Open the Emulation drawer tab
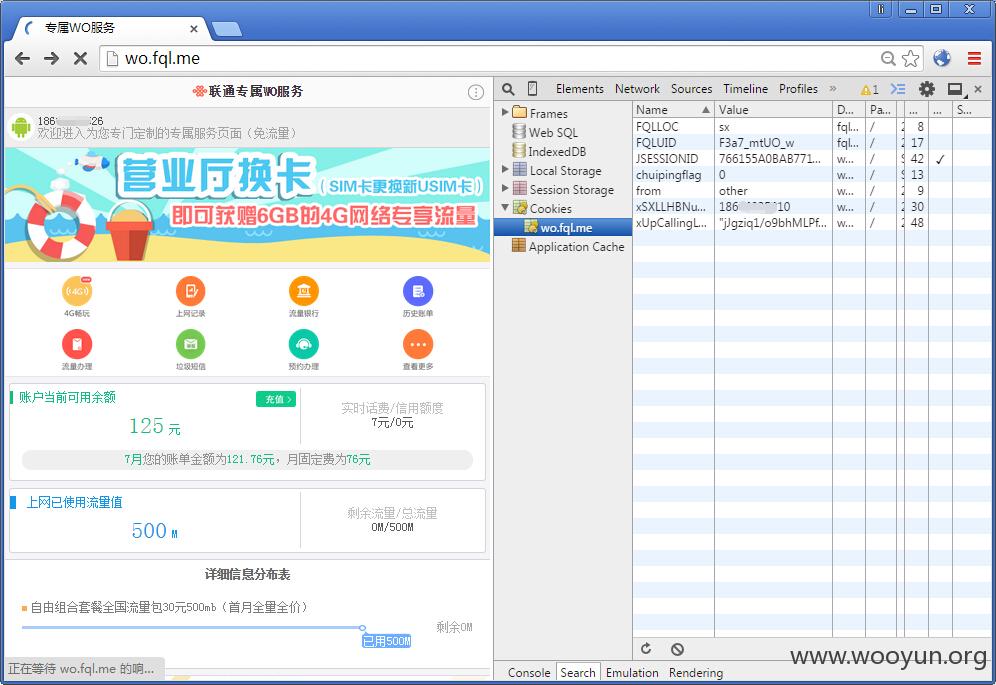 (632, 672)
